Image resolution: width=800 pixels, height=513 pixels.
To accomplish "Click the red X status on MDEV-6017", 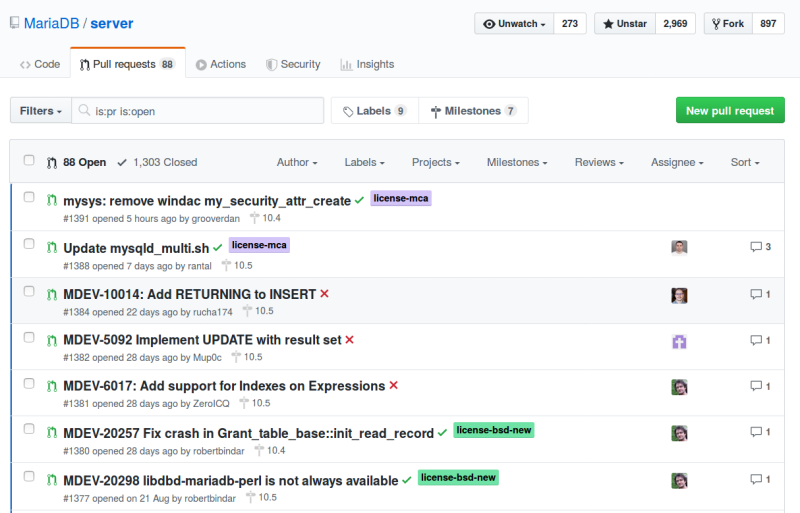I will (x=393, y=385).
